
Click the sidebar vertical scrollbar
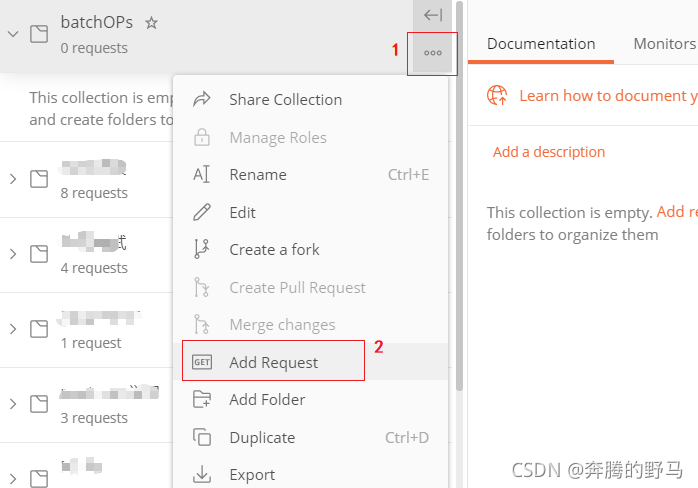[x=459, y=196]
